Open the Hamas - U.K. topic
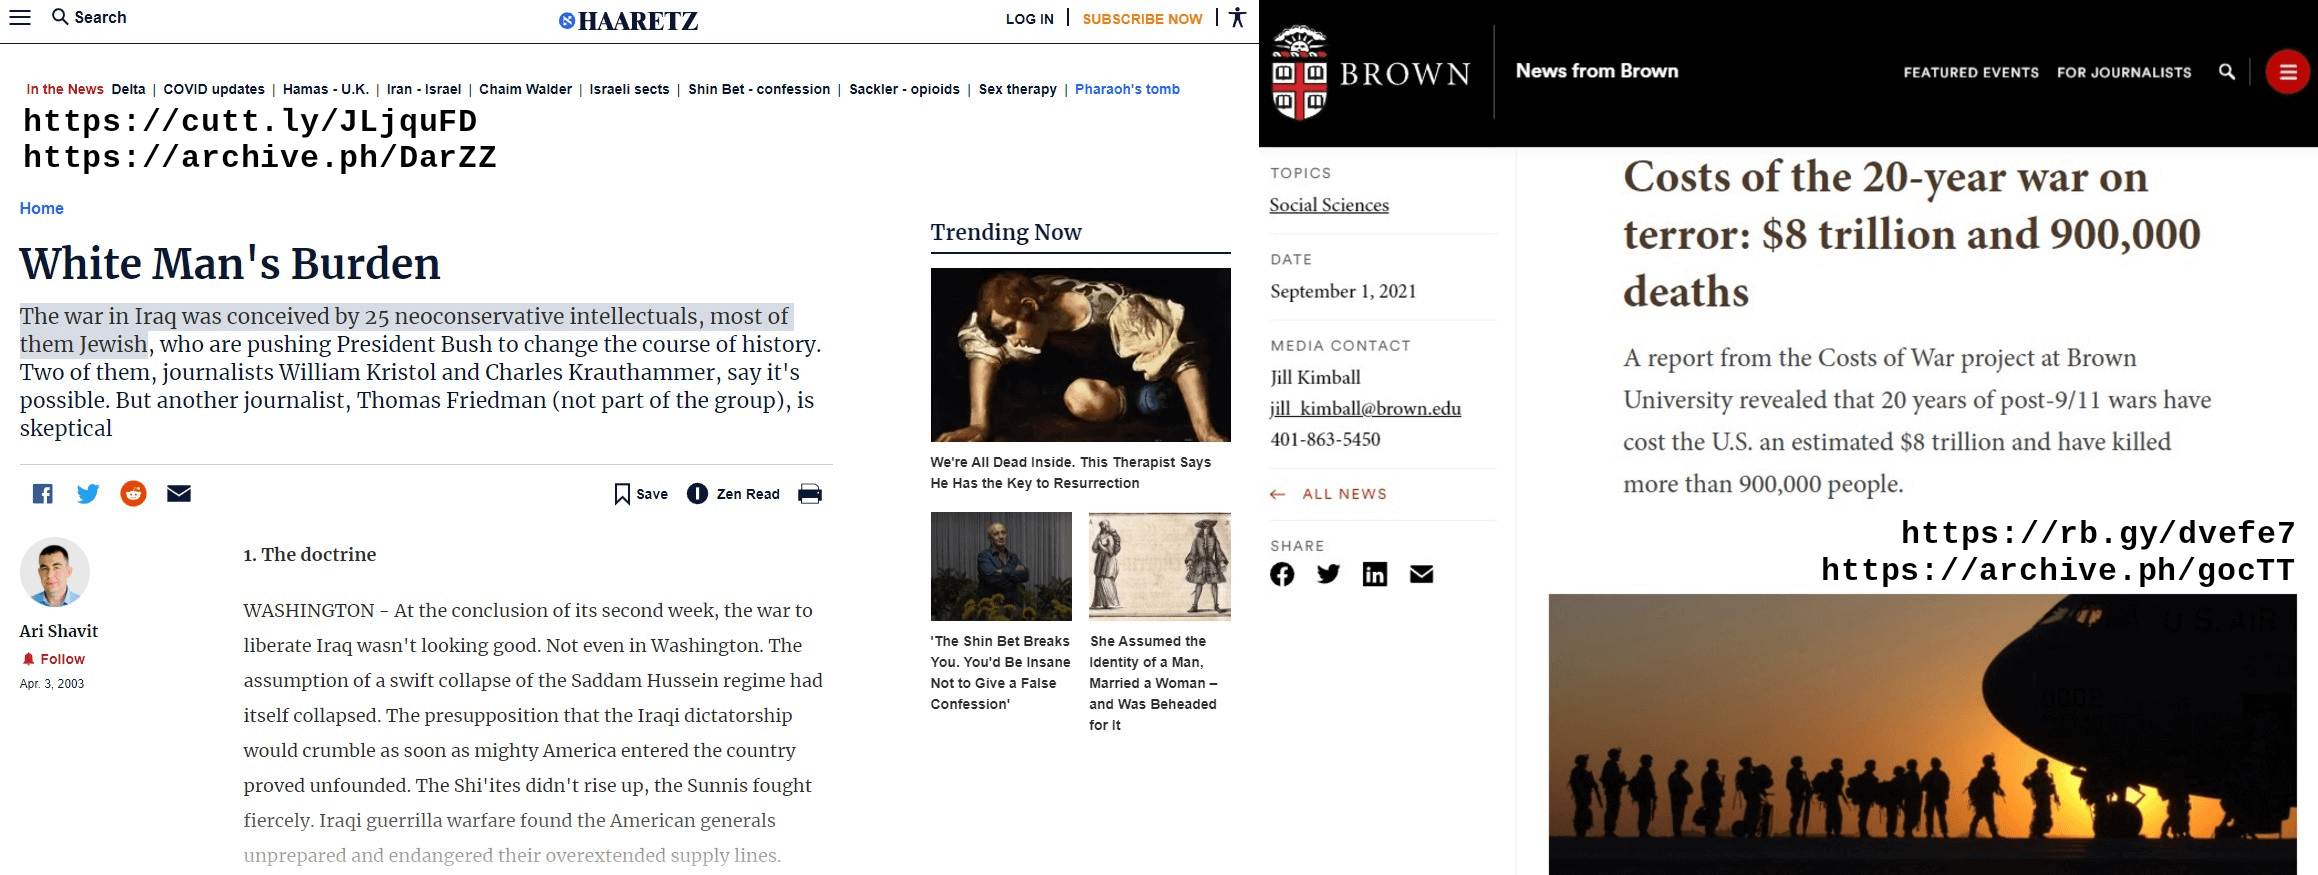Viewport: 2318px width, 875px height. click(326, 89)
